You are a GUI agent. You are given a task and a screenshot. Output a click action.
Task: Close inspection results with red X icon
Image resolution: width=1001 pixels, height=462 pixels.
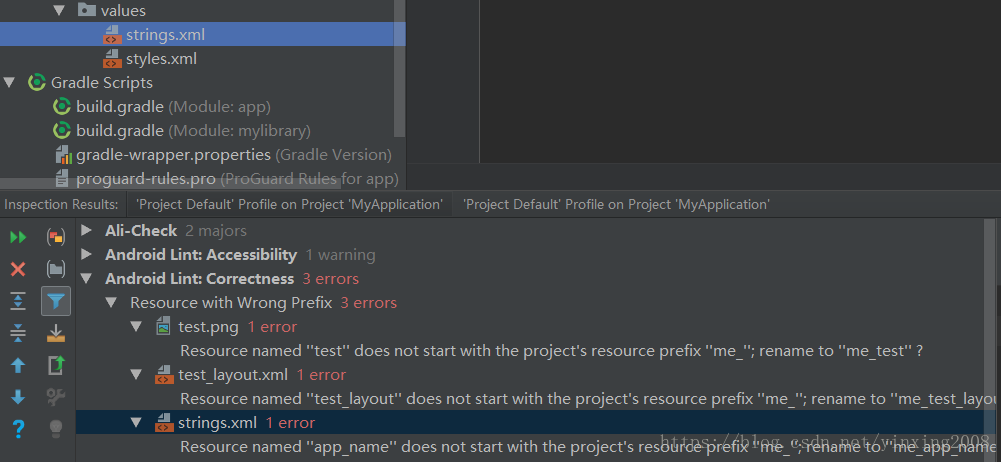coord(19,269)
